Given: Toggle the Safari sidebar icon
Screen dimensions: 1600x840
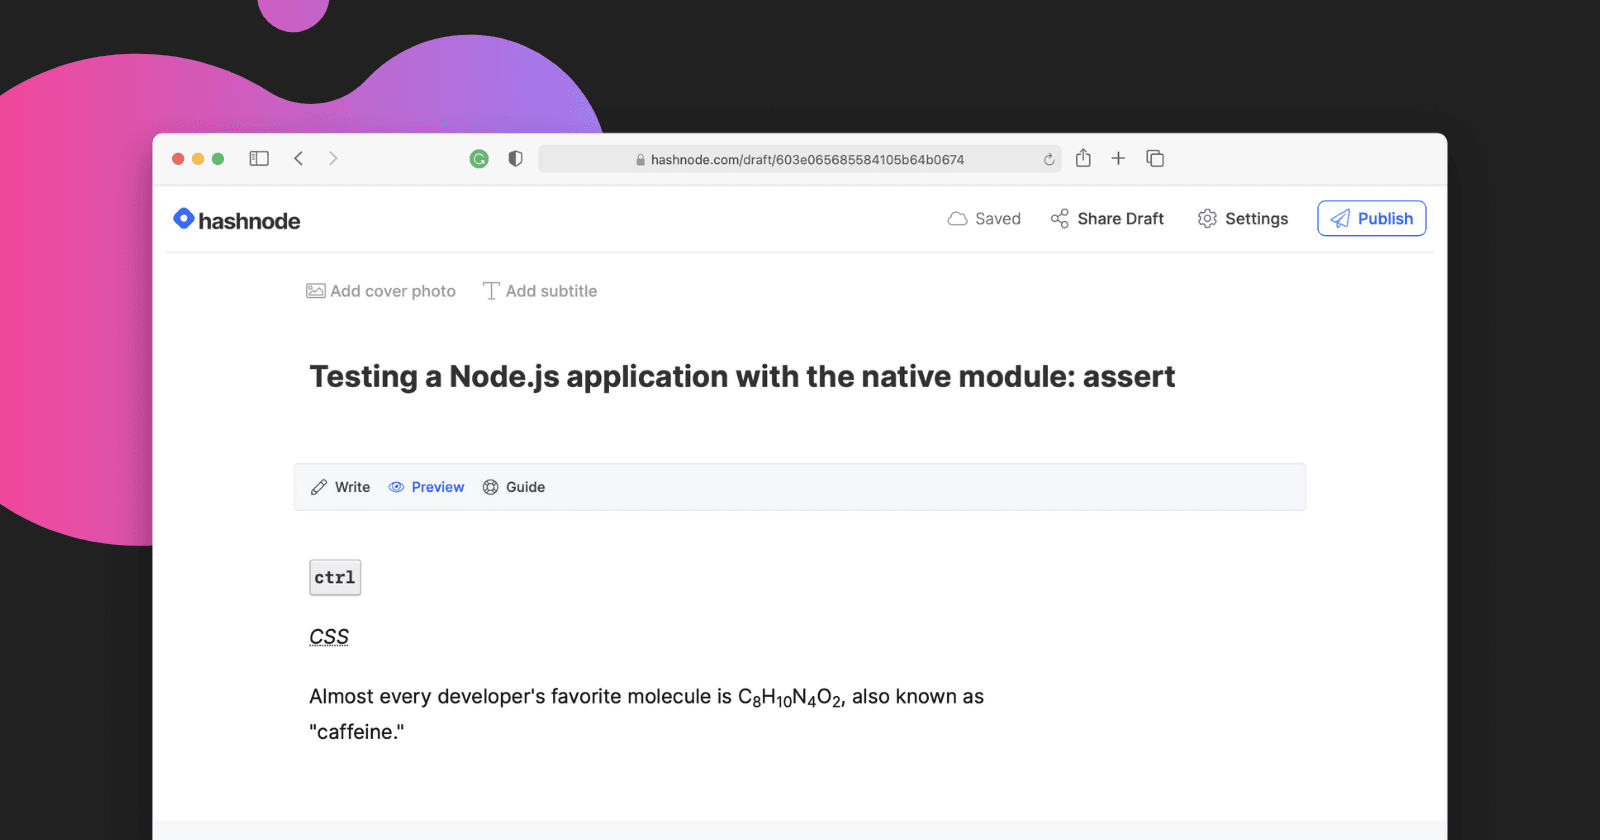Looking at the screenshot, I should [259, 159].
